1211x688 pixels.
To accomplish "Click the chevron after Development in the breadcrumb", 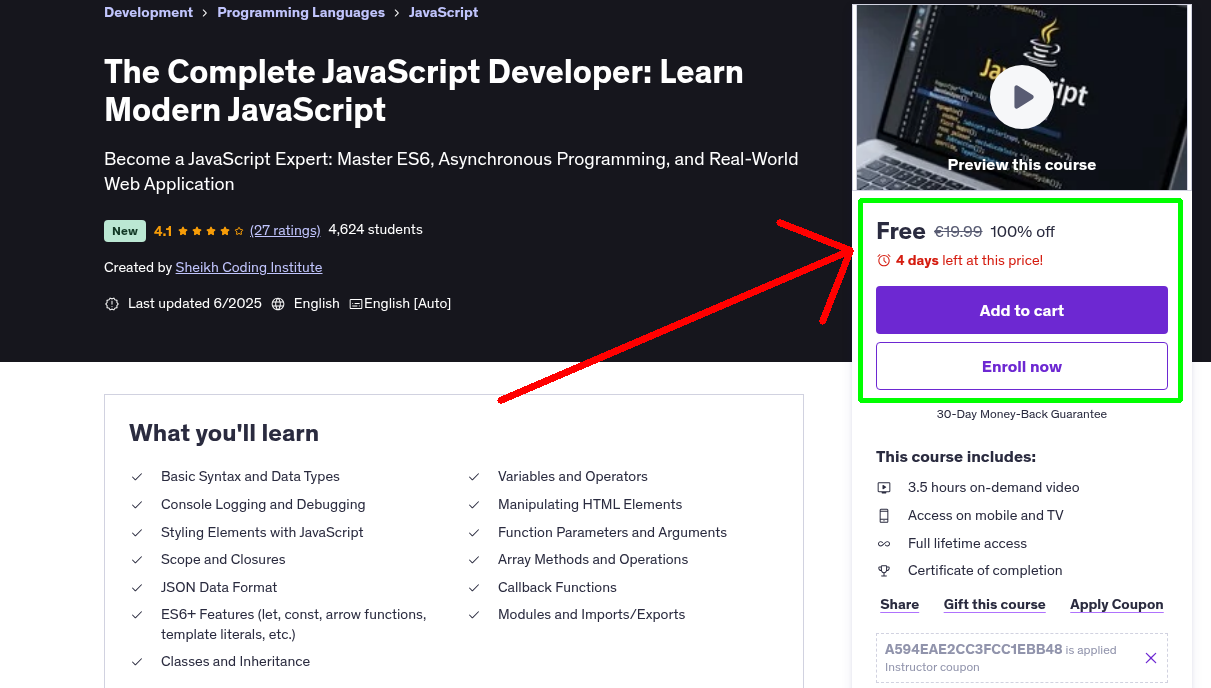I will click(x=205, y=13).
